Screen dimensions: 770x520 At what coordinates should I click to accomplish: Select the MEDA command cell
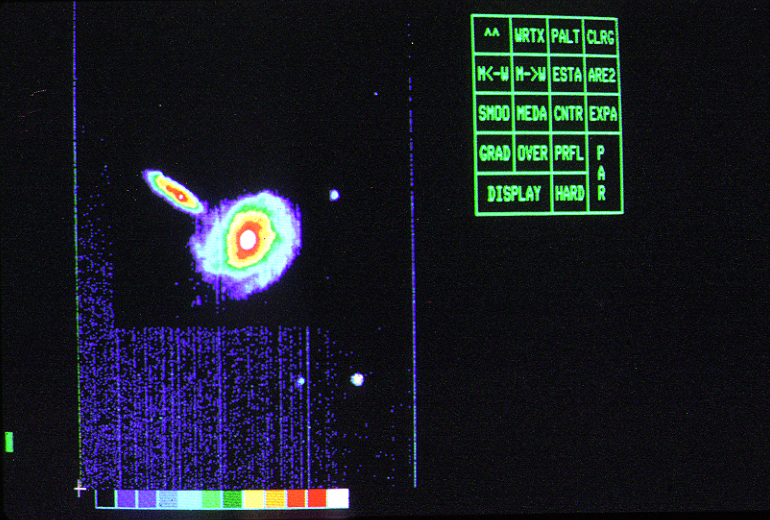pos(531,114)
